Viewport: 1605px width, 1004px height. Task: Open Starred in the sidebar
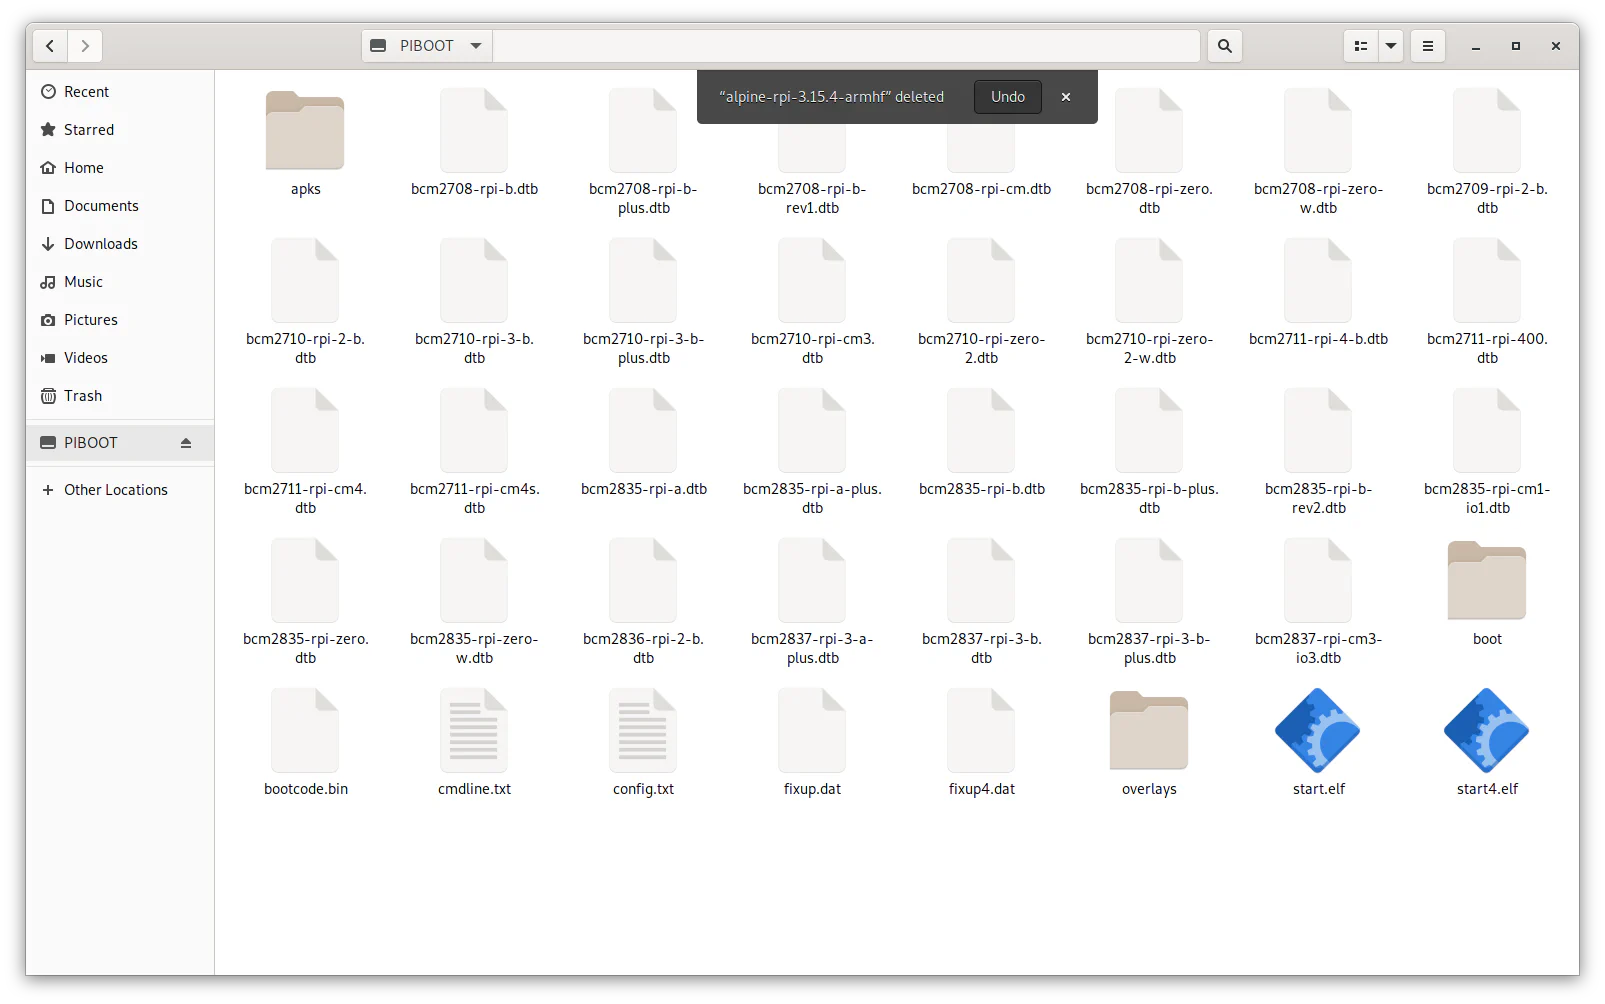coord(120,130)
